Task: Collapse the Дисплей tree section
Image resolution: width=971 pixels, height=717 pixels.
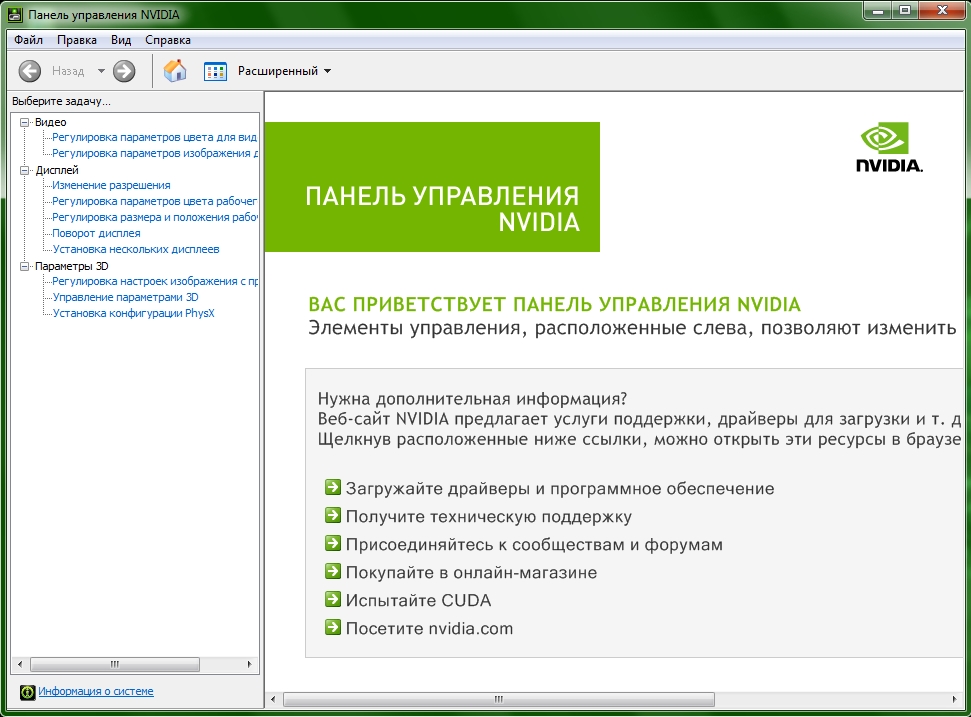Action: (25, 170)
